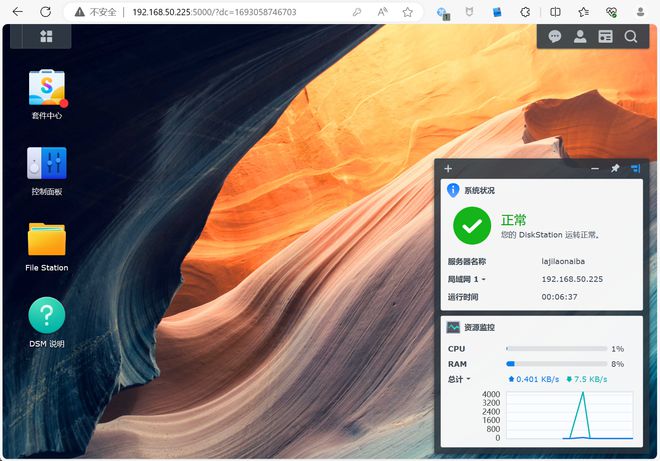Screen dimensions: 660x461
Task: Open DSM search magnifier icon
Action: coord(631,37)
